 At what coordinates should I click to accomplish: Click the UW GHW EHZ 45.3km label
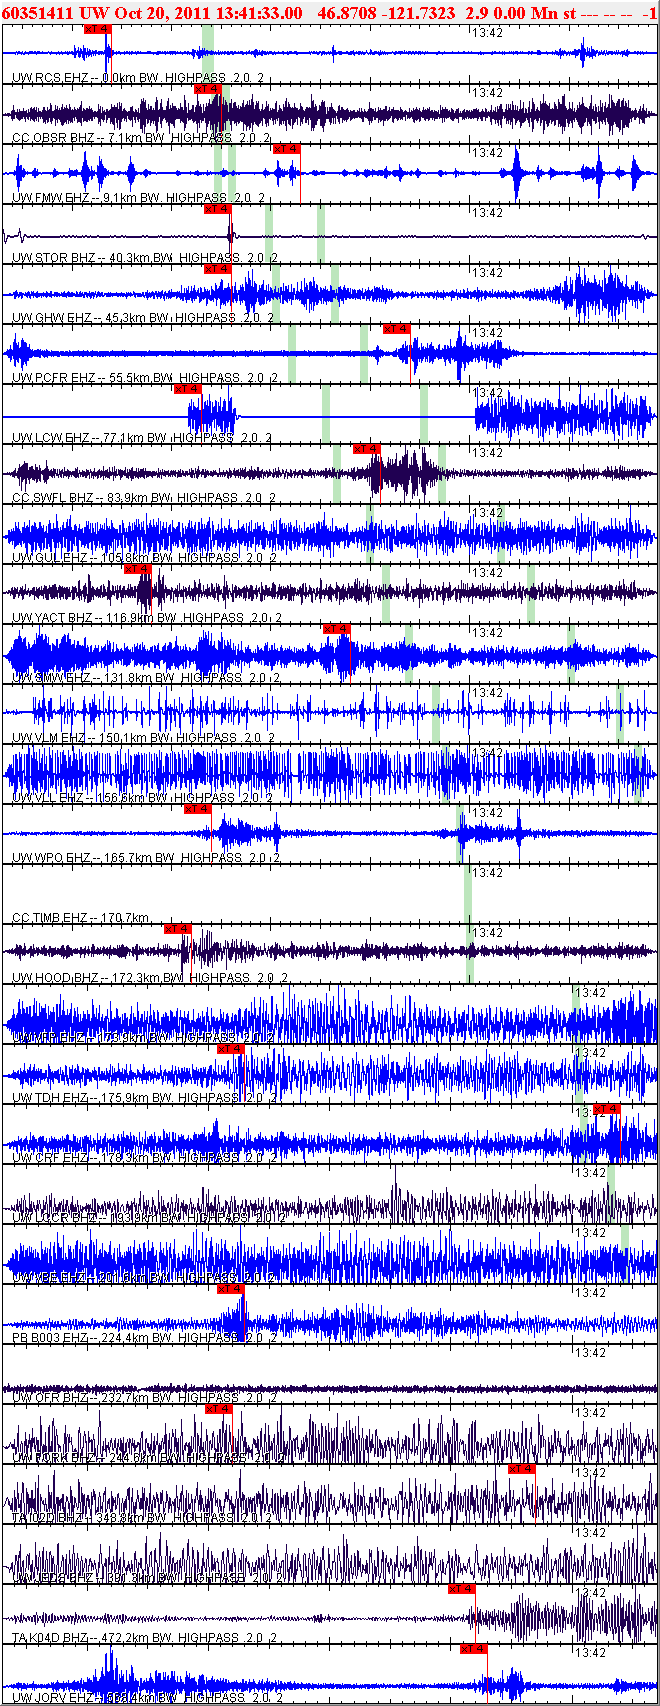point(142,318)
